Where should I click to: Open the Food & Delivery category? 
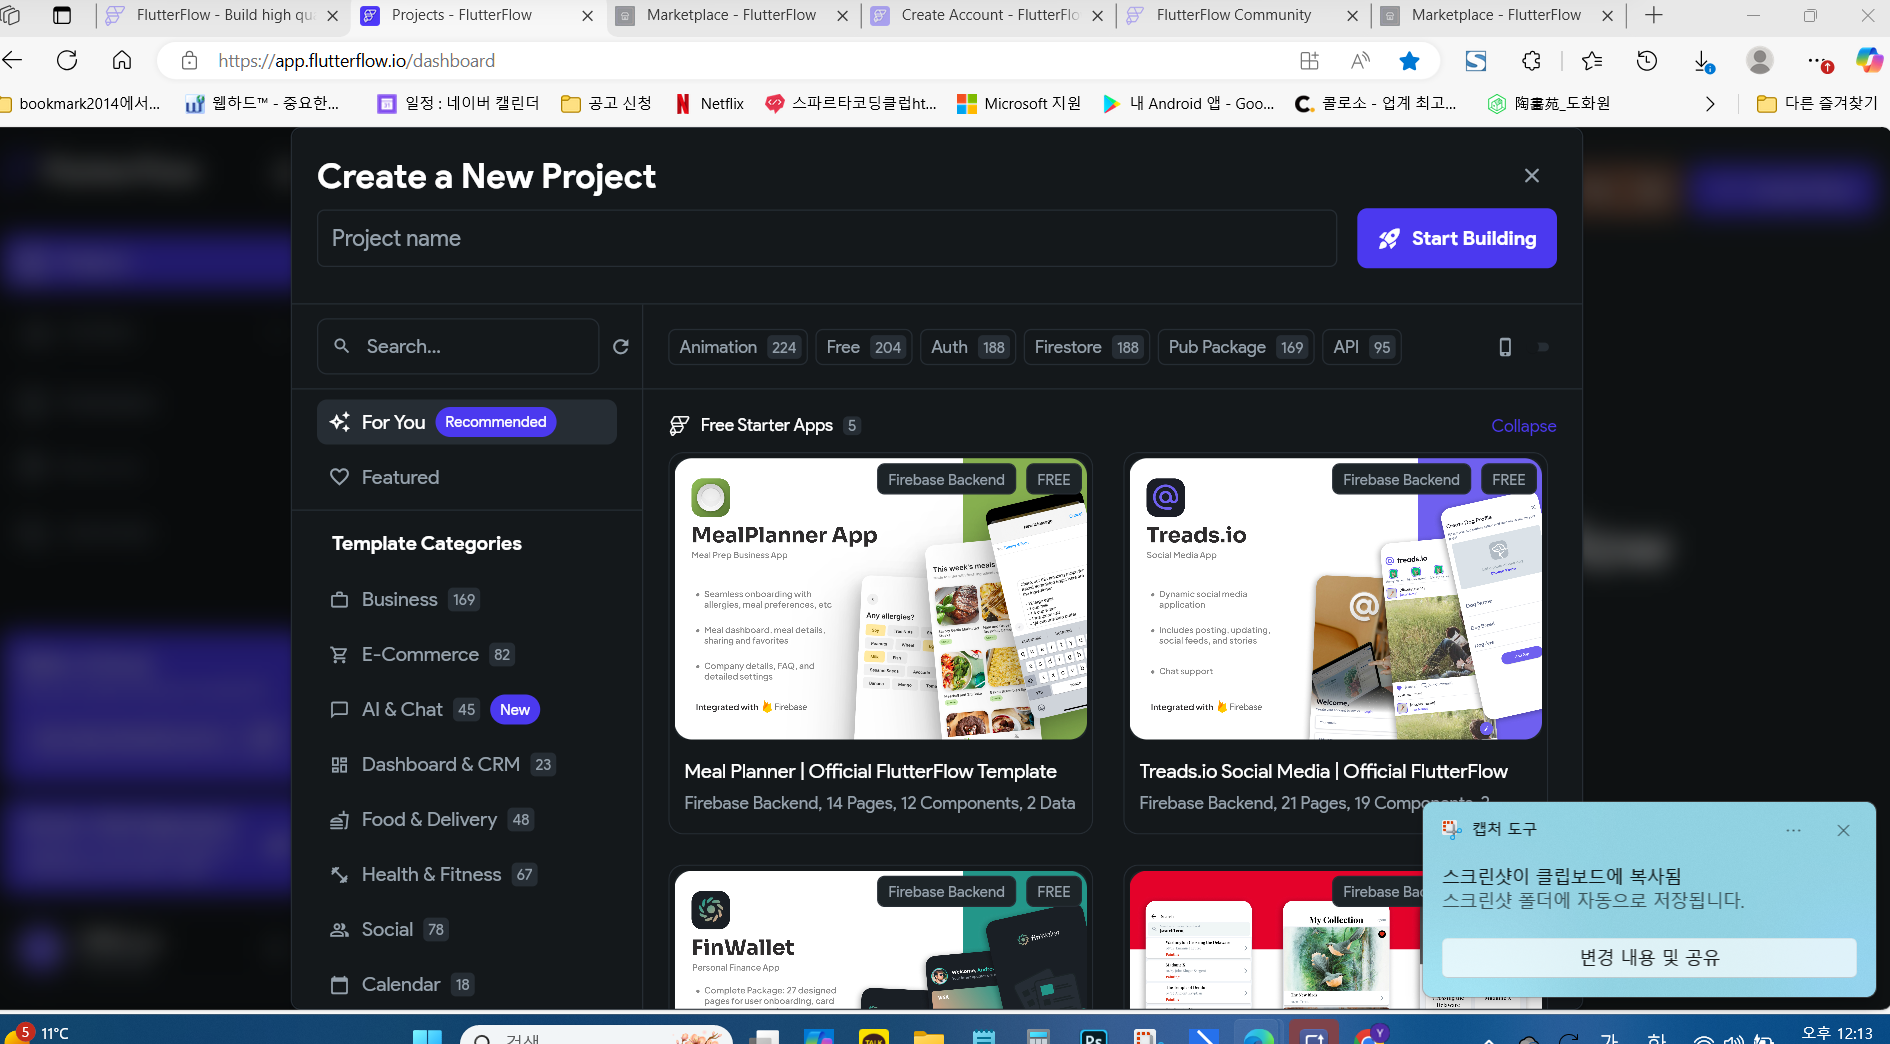[431, 819]
